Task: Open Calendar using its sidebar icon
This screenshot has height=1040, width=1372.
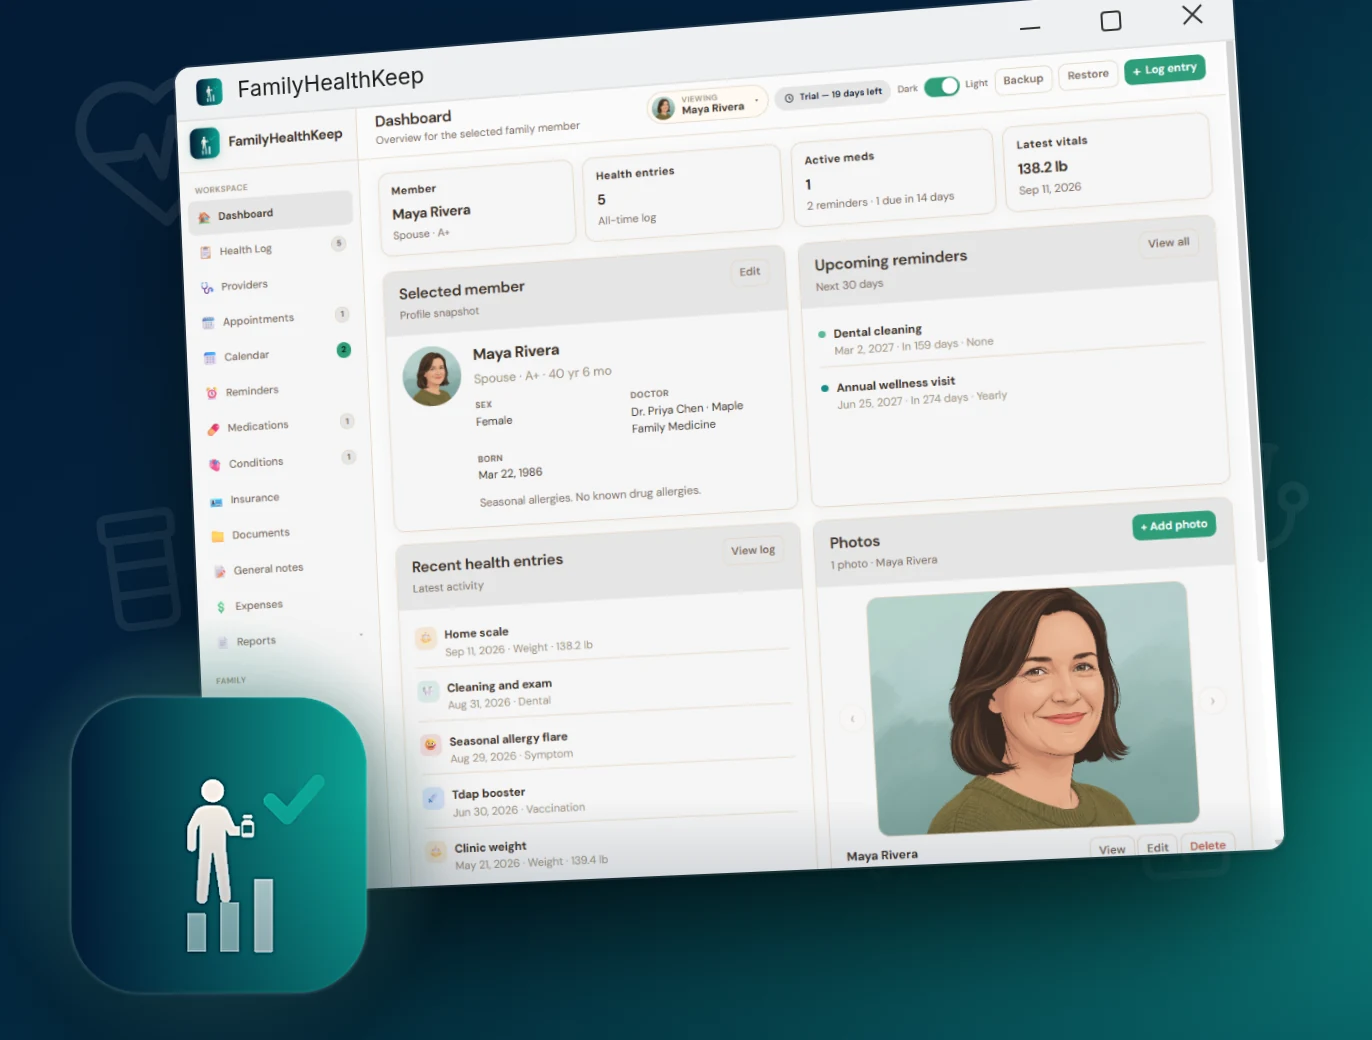Action: point(210,358)
